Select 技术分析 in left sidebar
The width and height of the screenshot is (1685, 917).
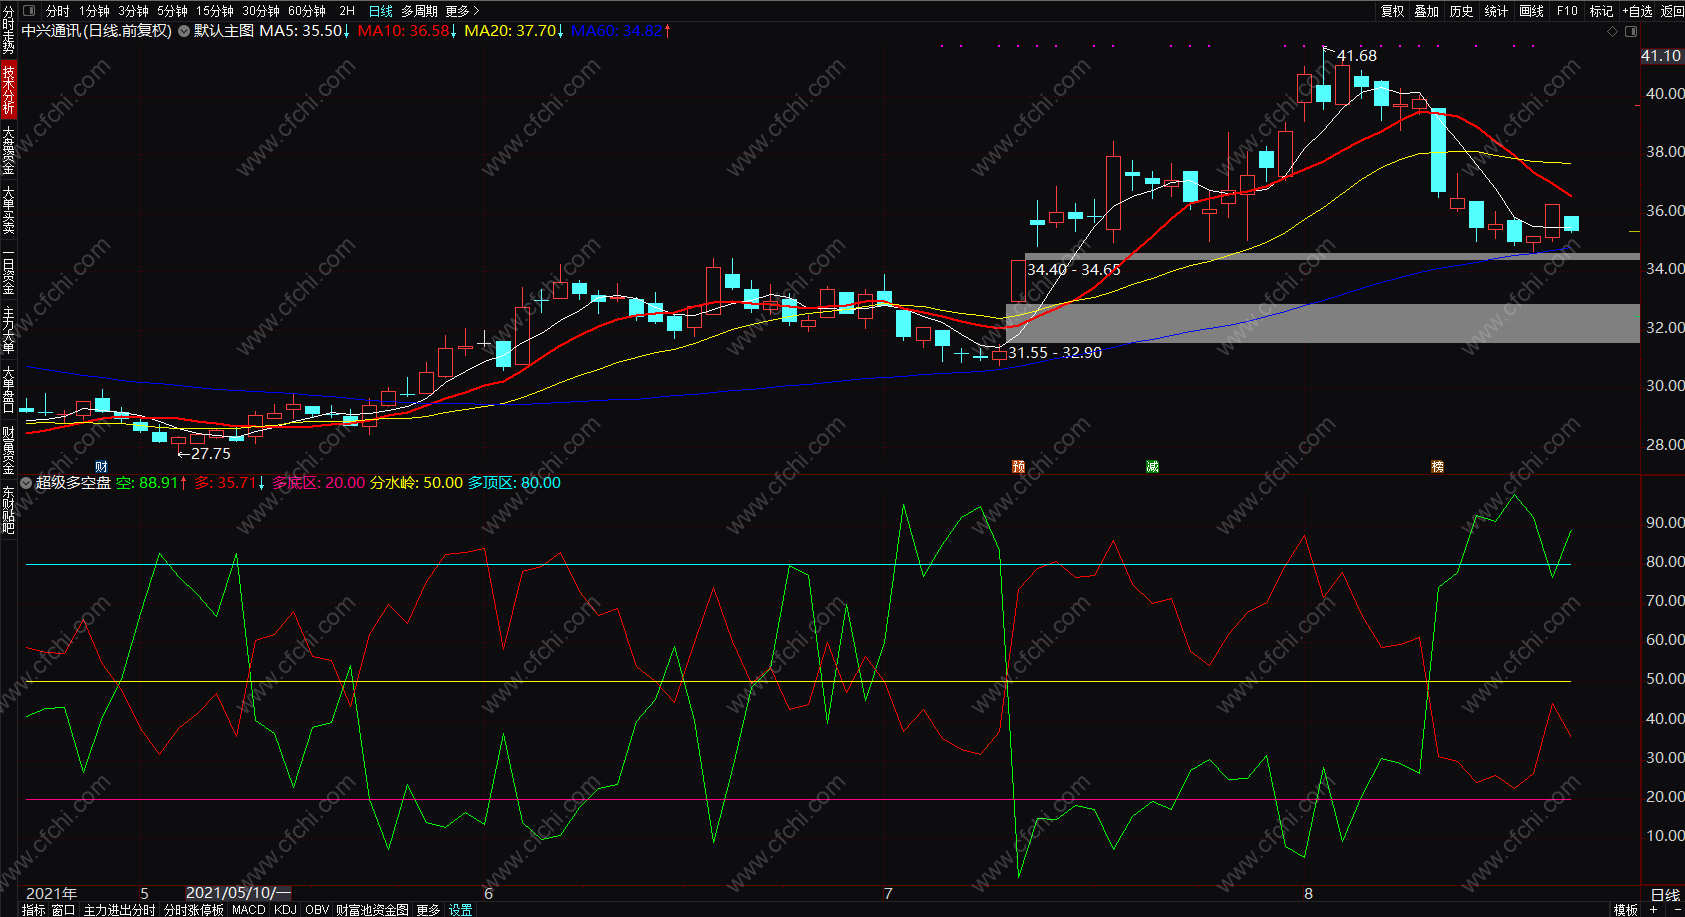click(8, 89)
